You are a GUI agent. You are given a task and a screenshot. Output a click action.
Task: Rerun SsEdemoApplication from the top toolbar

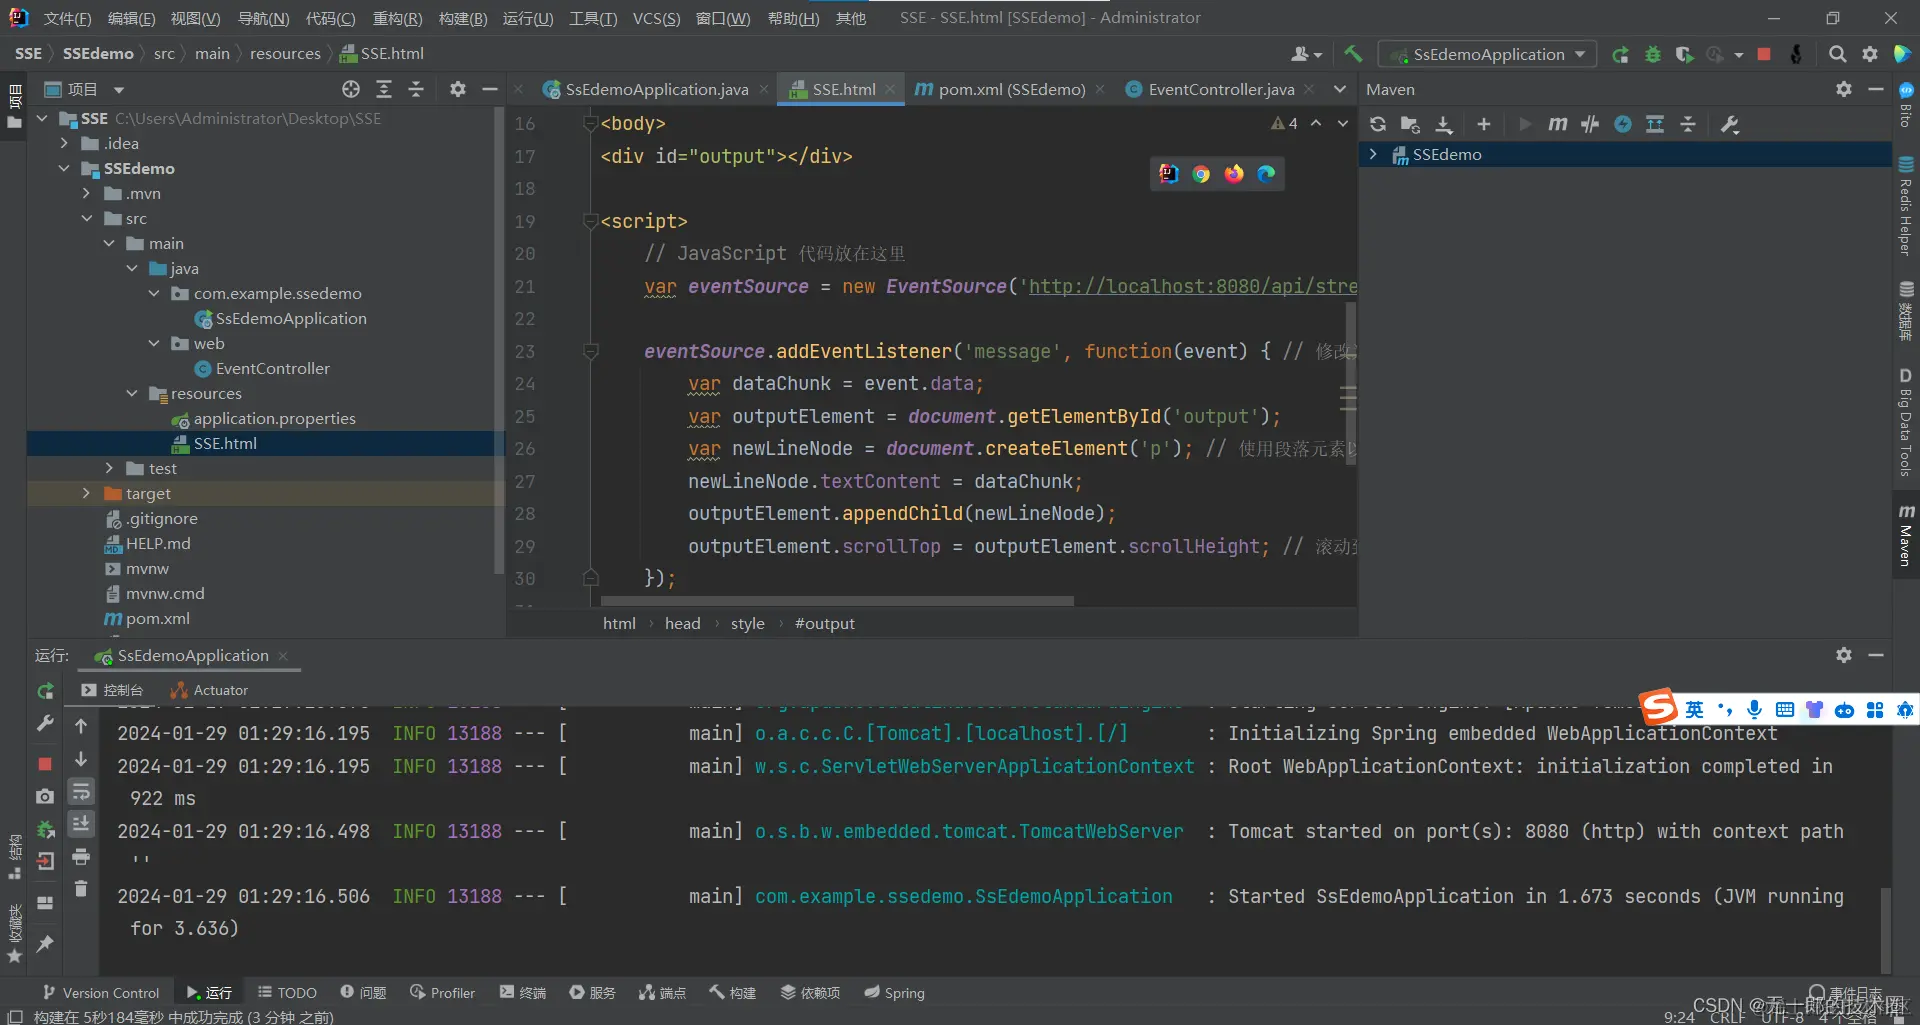click(x=1620, y=54)
